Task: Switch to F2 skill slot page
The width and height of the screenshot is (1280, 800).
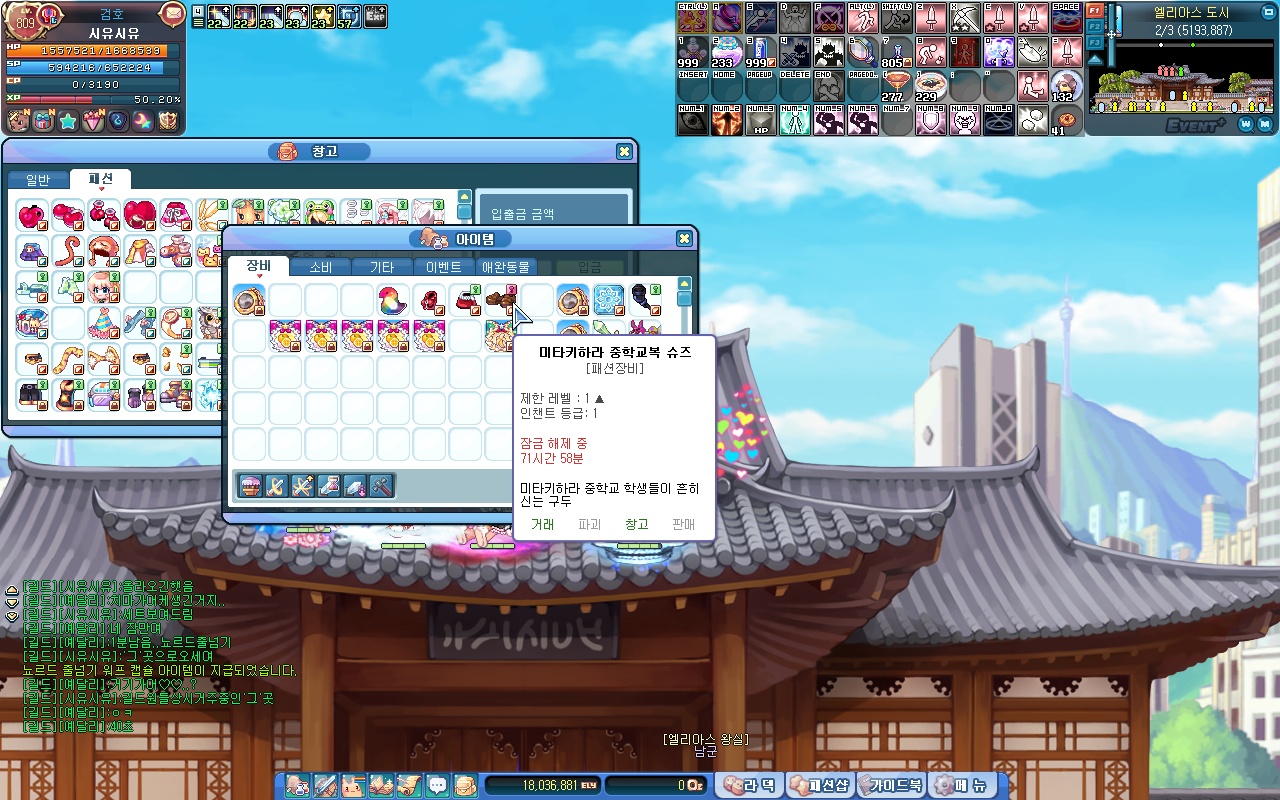Action: 1095,27
